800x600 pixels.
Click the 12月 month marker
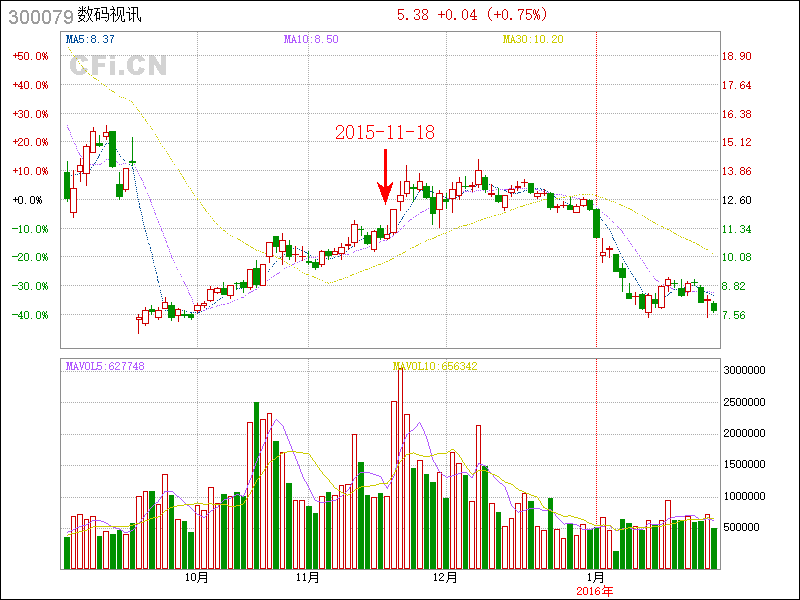click(x=445, y=577)
